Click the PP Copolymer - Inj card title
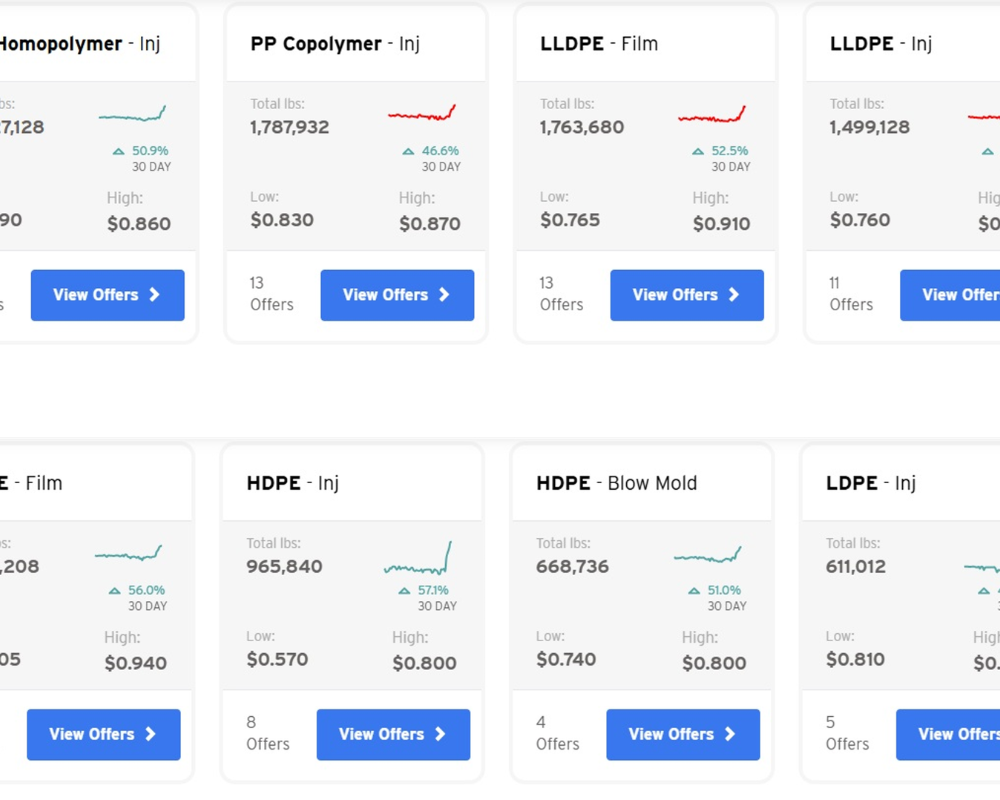Viewport: 1000px width, 800px height. (335, 44)
